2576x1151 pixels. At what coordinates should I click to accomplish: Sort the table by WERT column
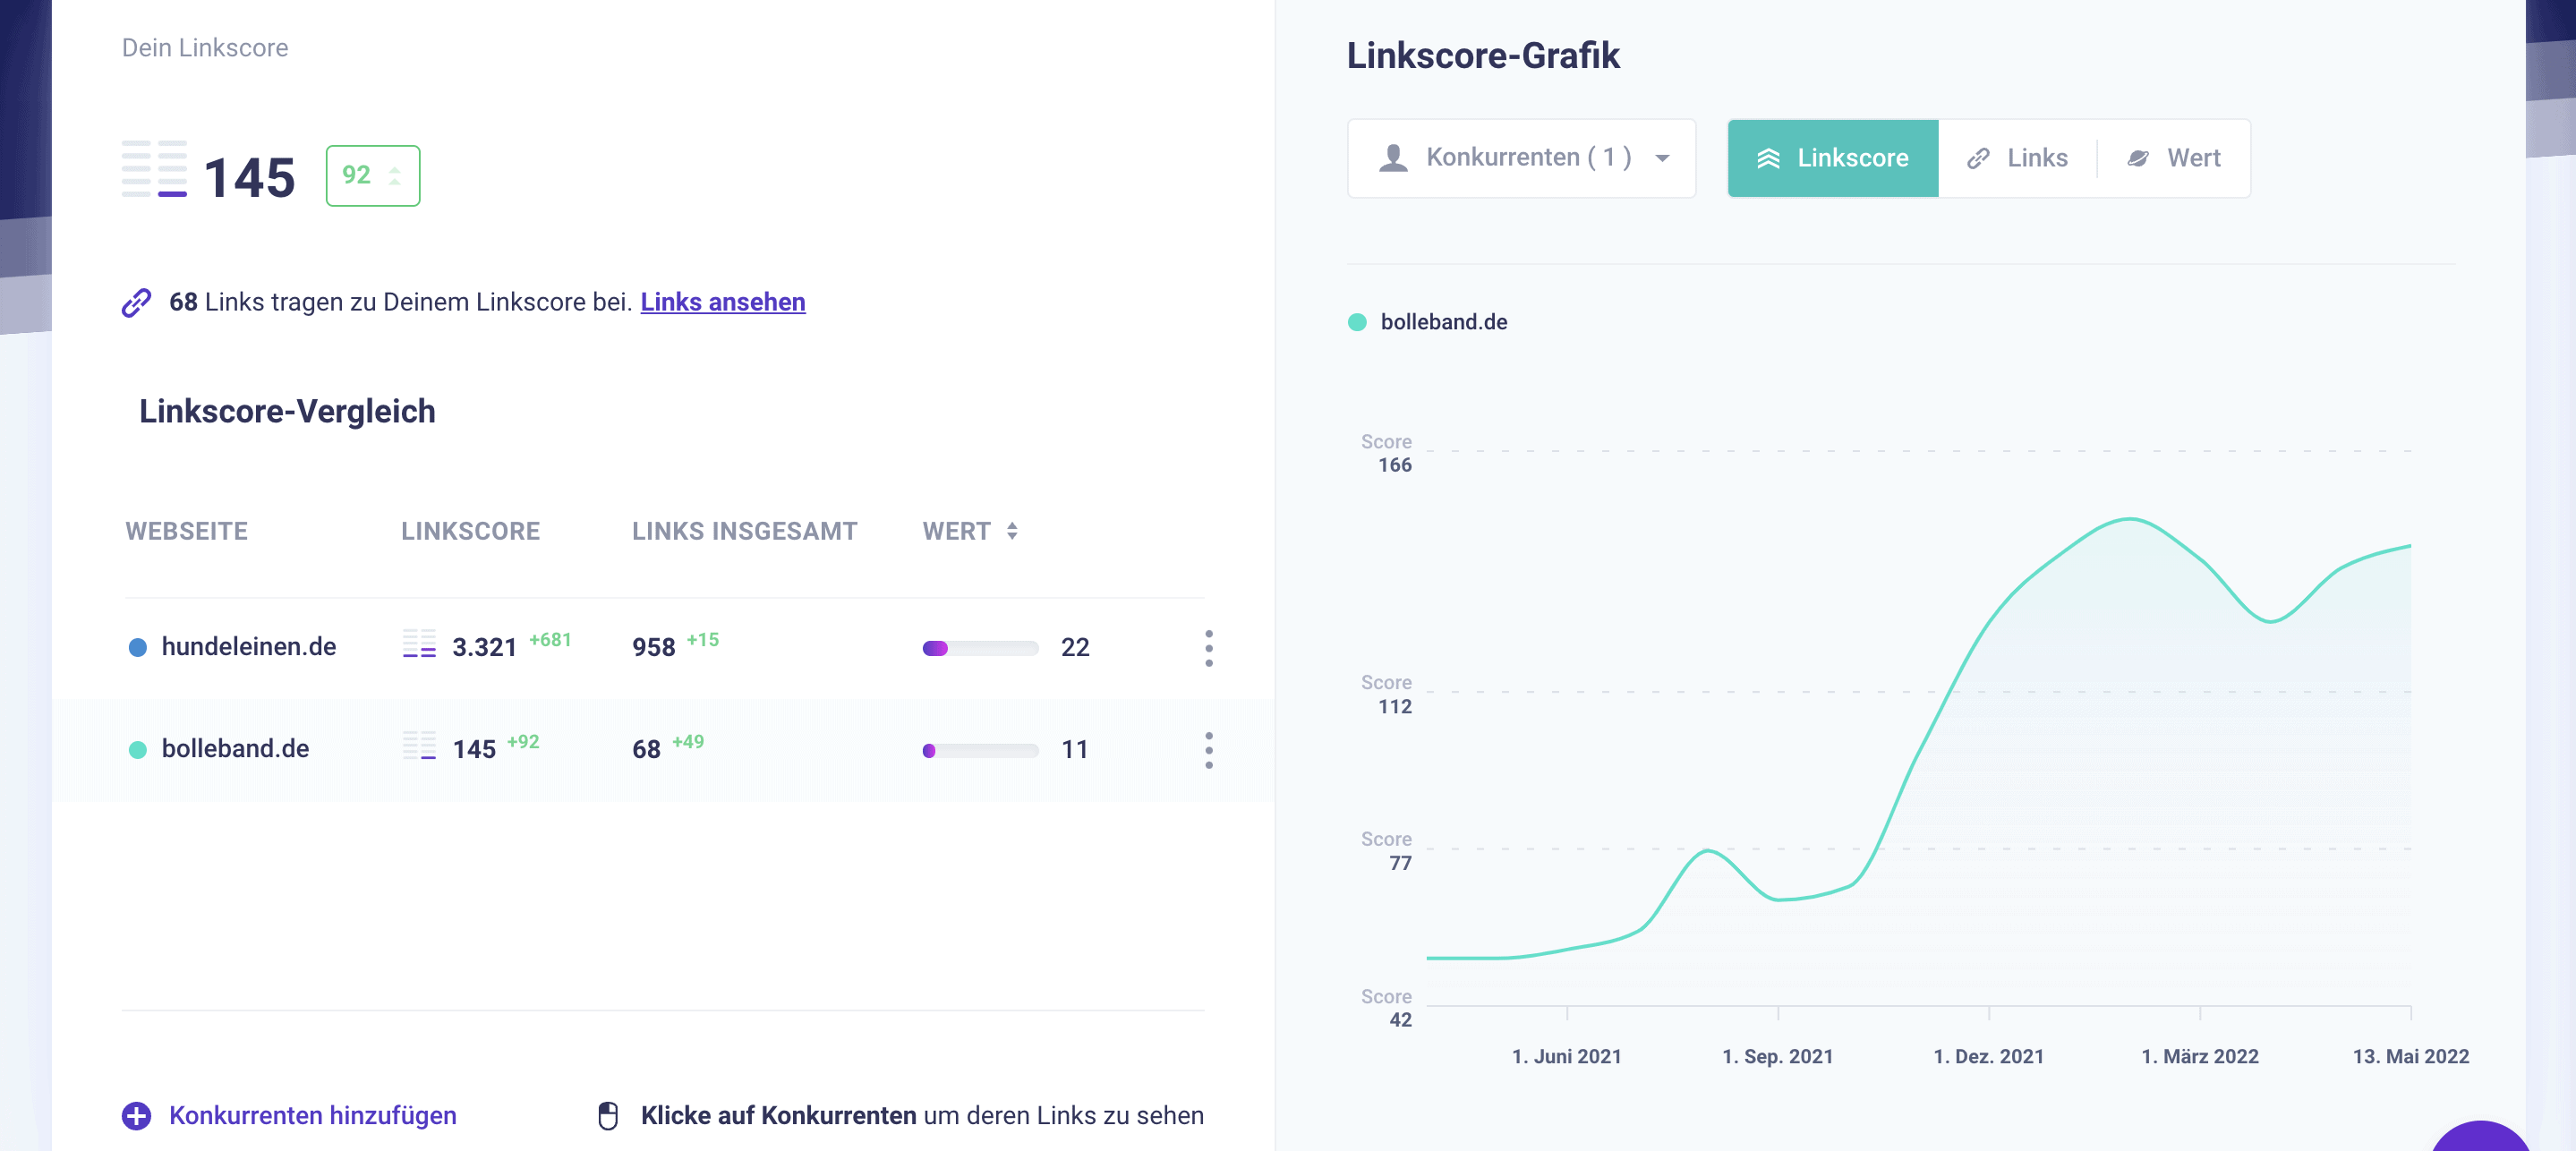click(969, 531)
